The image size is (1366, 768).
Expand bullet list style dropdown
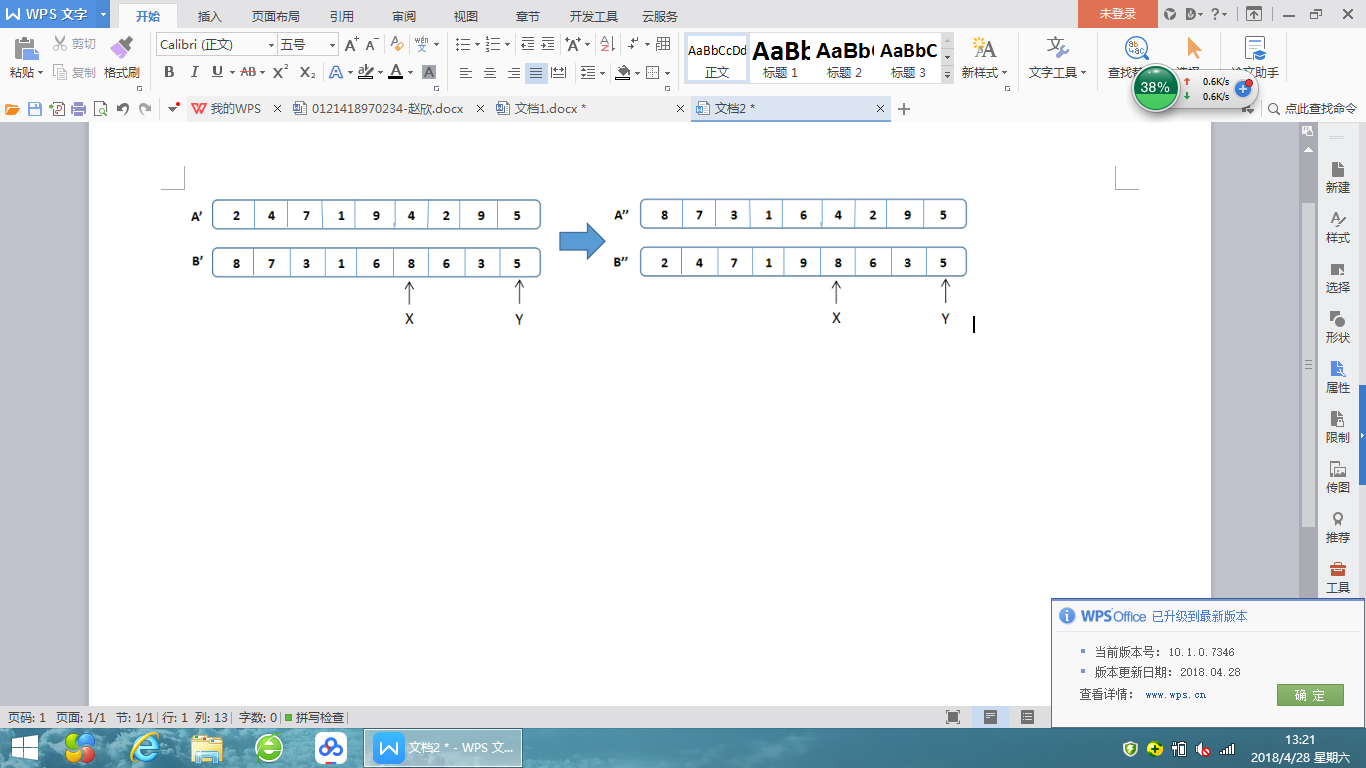coord(476,44)
